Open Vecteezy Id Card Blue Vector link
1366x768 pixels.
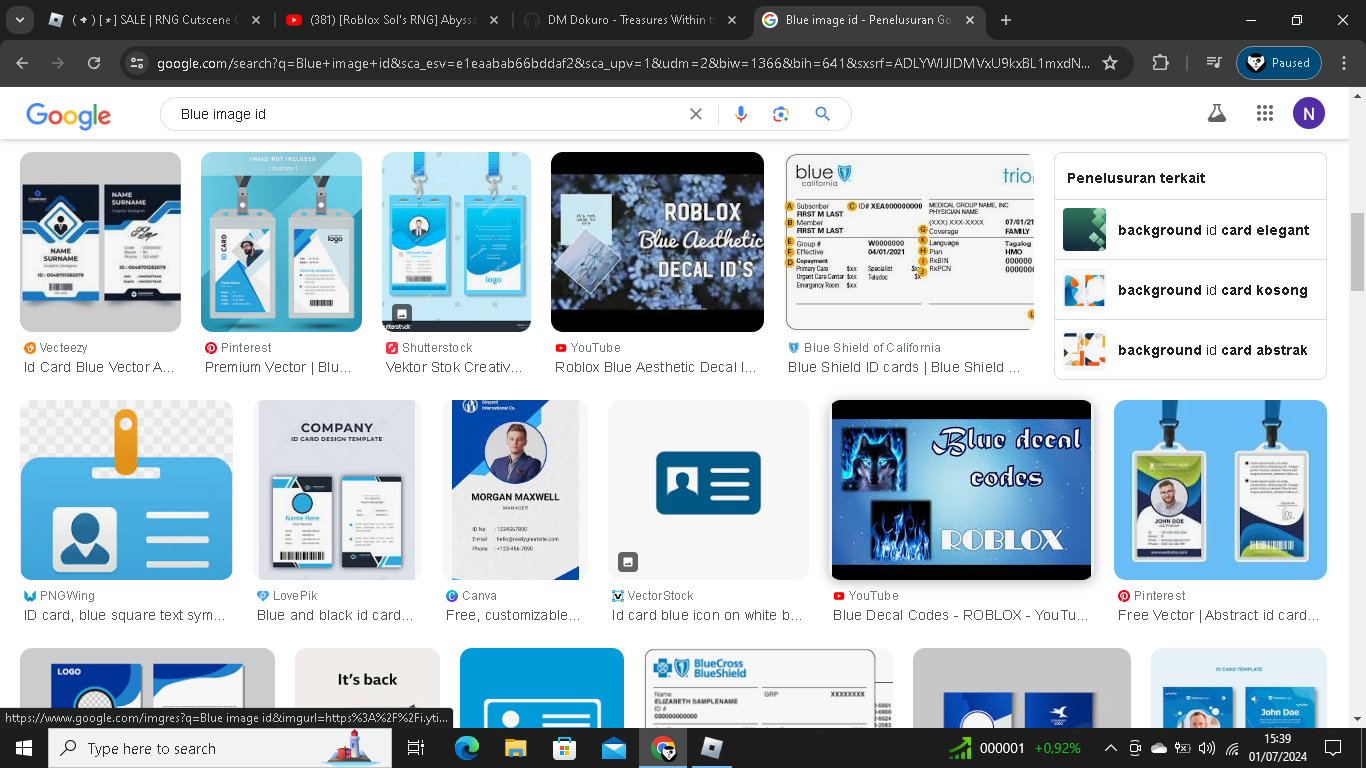coord(100,367)
